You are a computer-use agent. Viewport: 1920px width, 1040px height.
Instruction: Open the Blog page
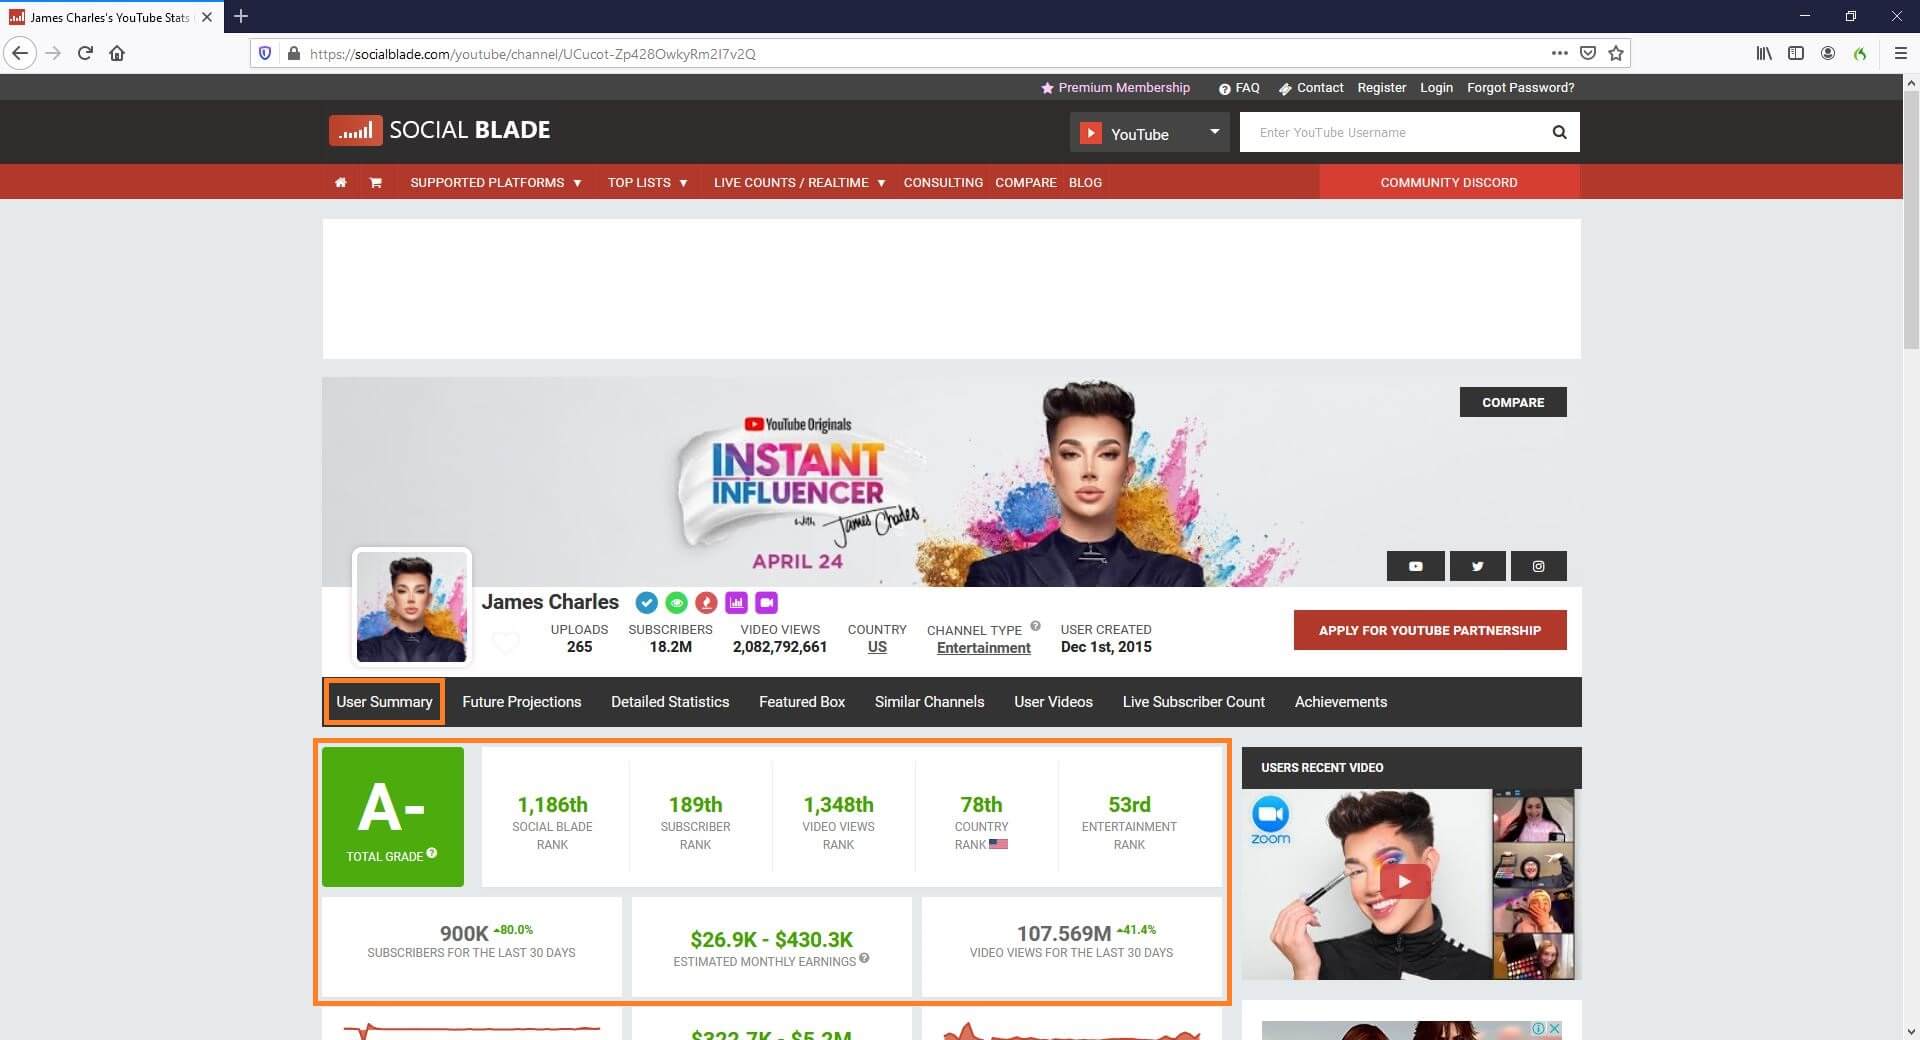(x=1085, y=182)
